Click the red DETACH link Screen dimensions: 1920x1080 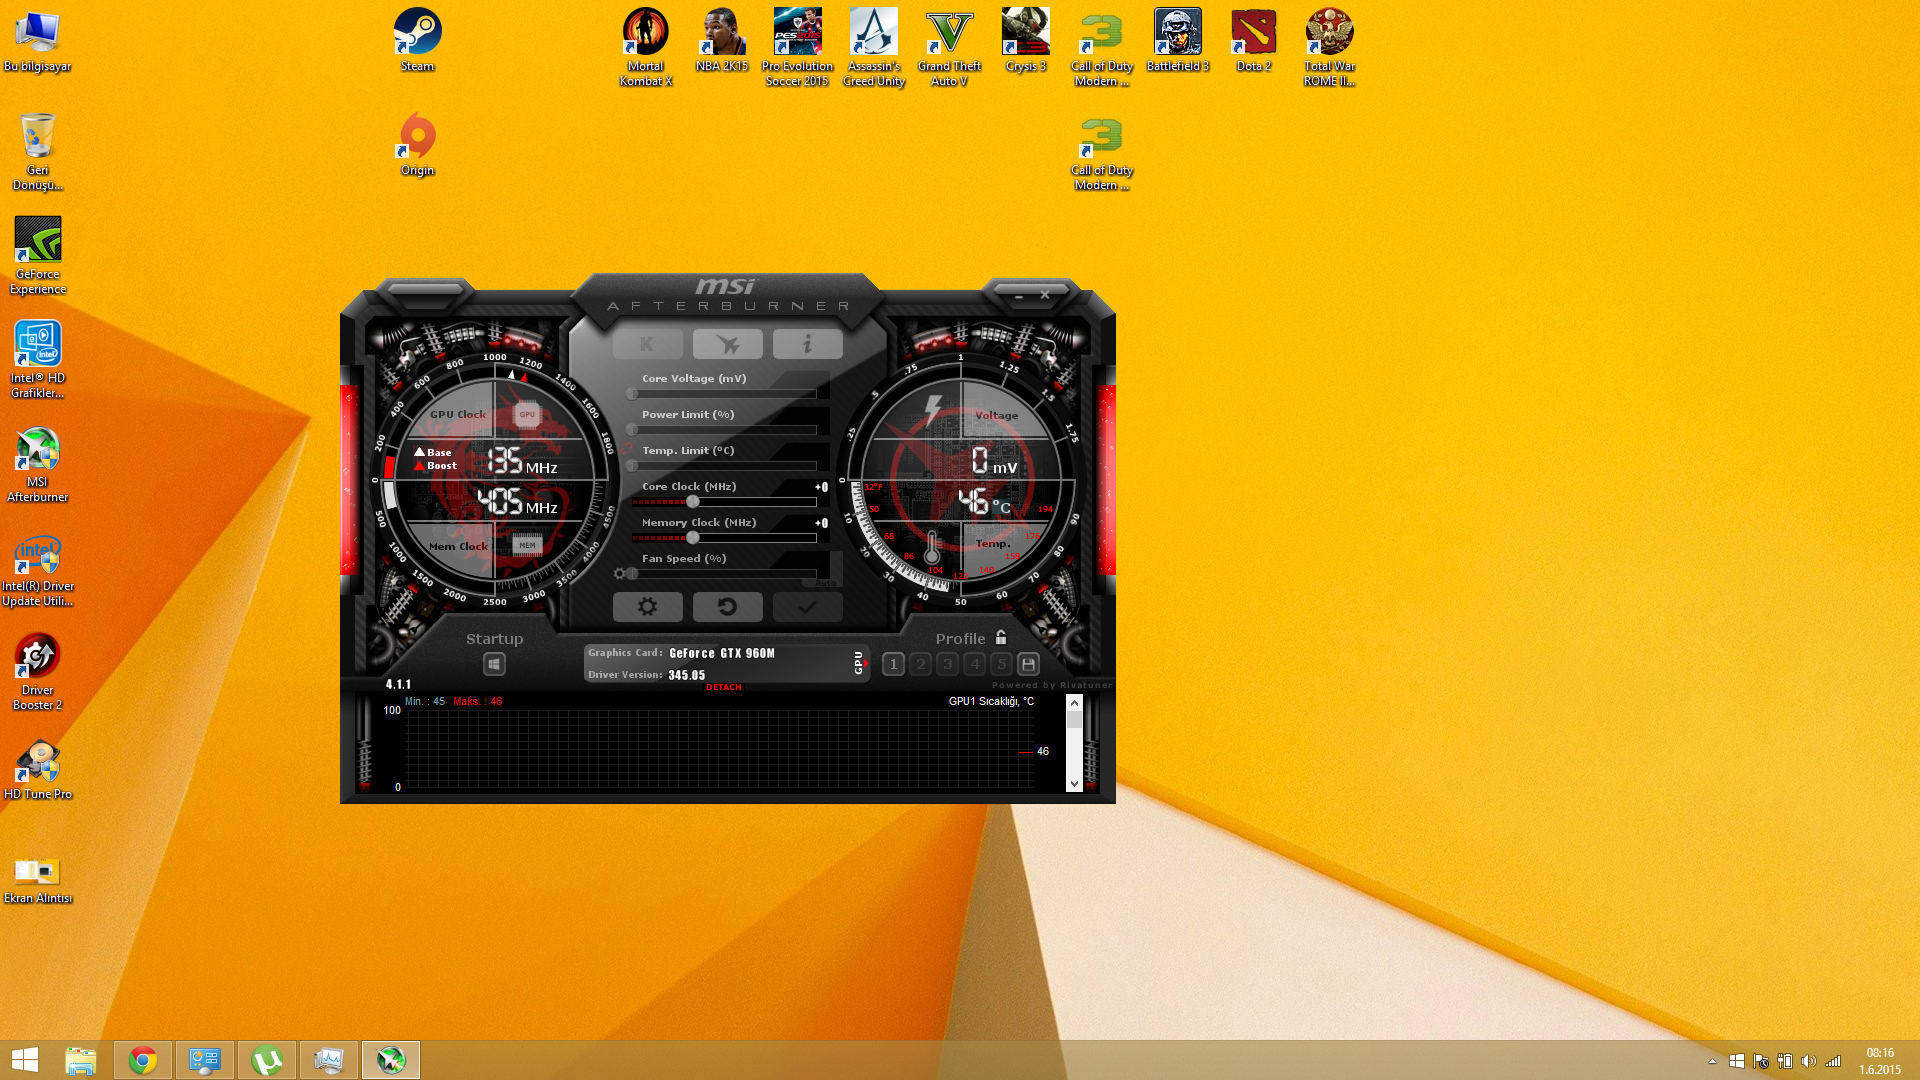(x=724, y=687)
